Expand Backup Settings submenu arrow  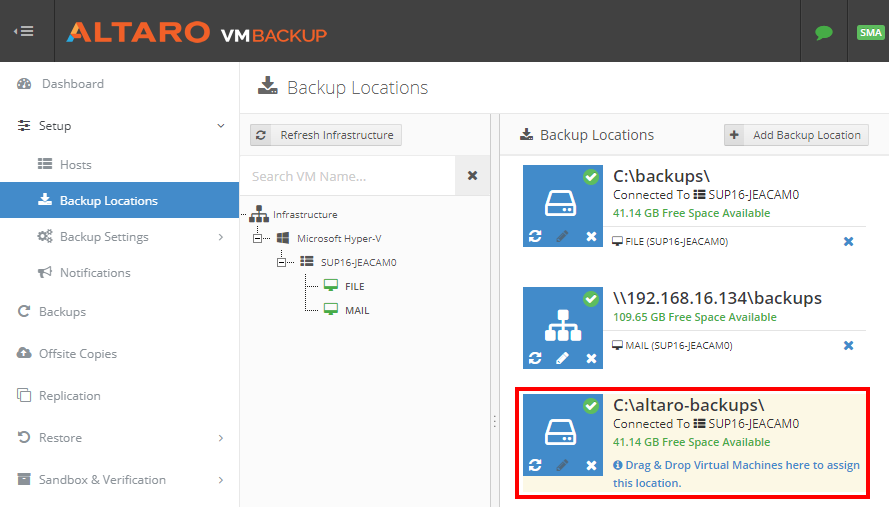click(221, 237)
